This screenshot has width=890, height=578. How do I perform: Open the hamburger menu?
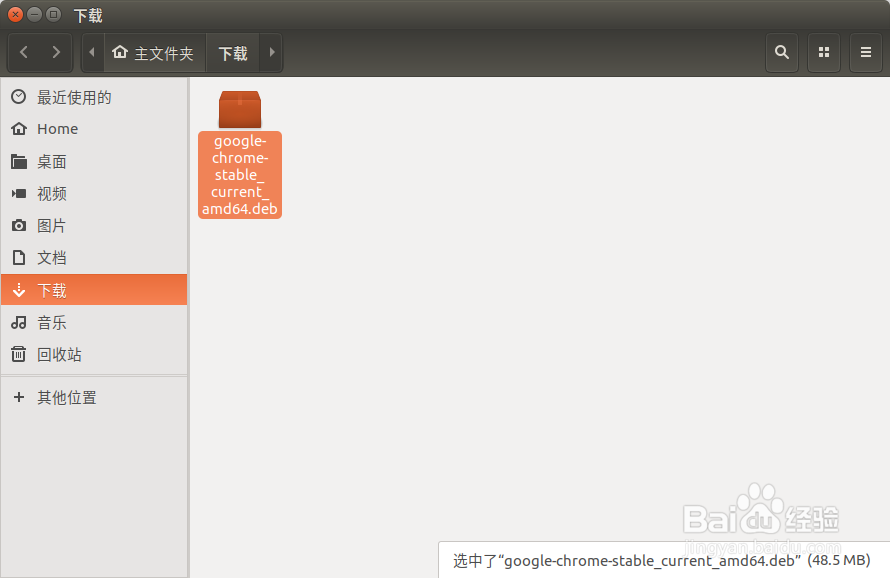[866, 52]
